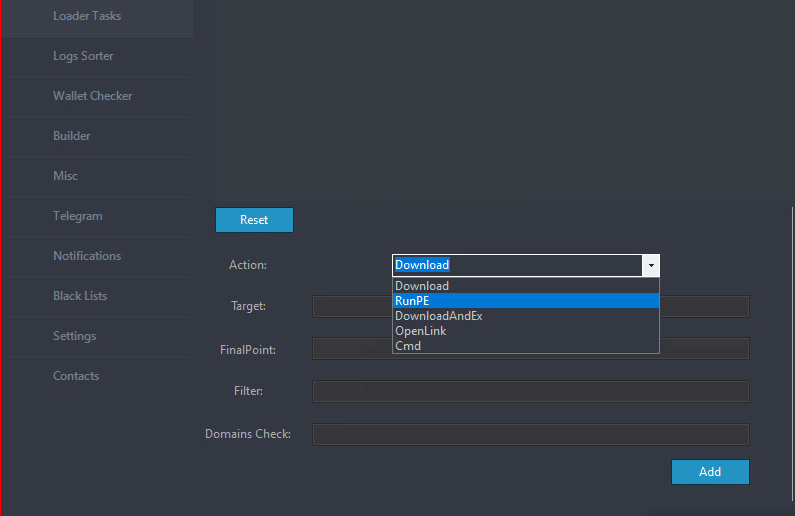Click the Reset button
Image resolution: width=795 pixels, height=516 pixels.
(x=254, y=220)
